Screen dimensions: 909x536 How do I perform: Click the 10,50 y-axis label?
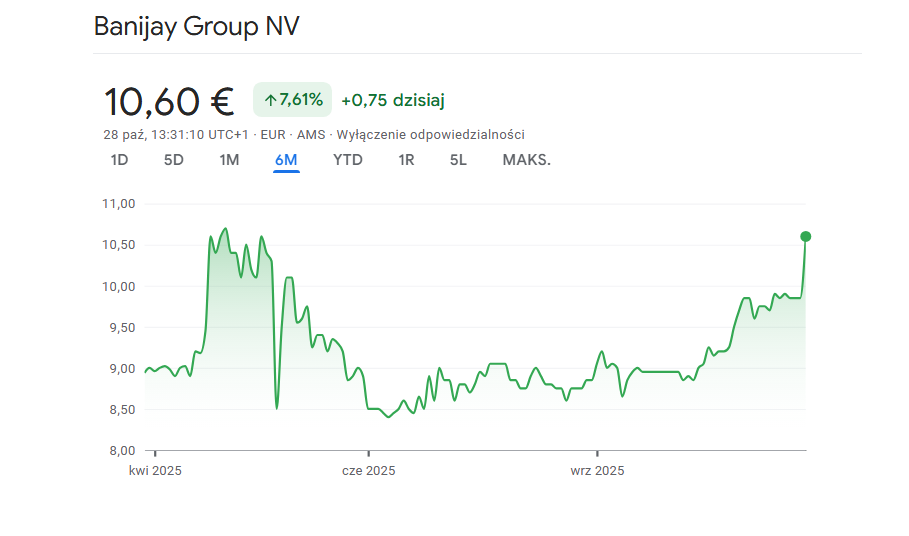(x=119, y=245)
